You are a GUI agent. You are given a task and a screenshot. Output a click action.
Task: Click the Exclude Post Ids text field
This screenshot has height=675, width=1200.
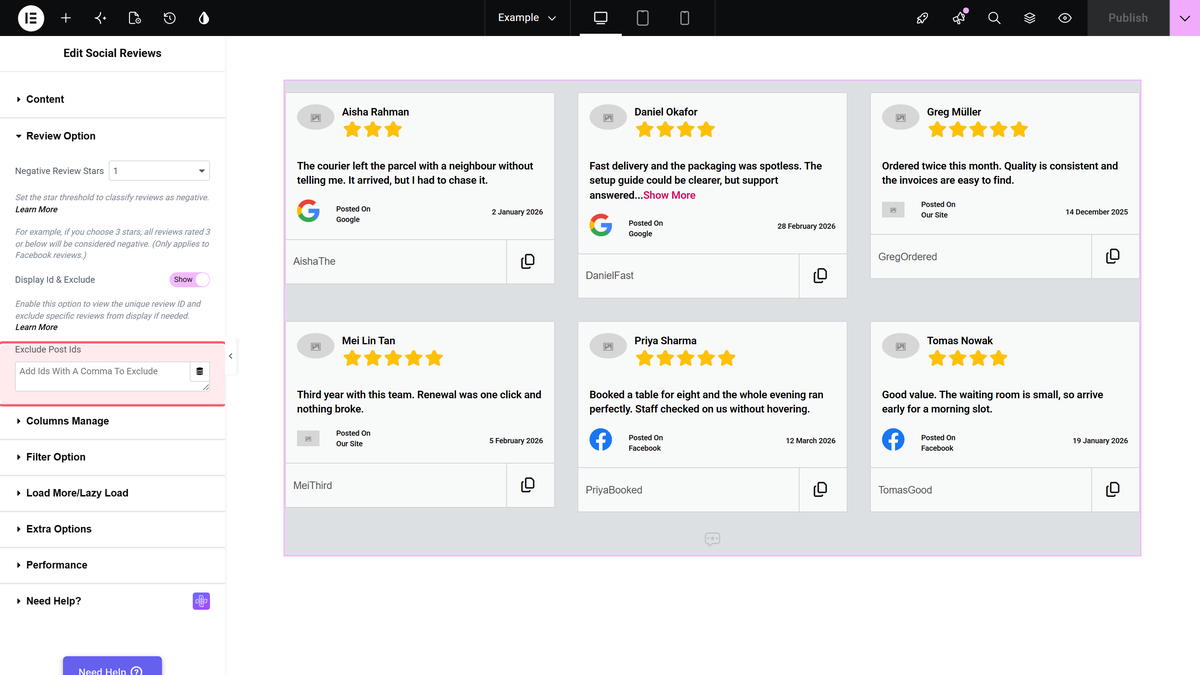(x=103, y=376)
